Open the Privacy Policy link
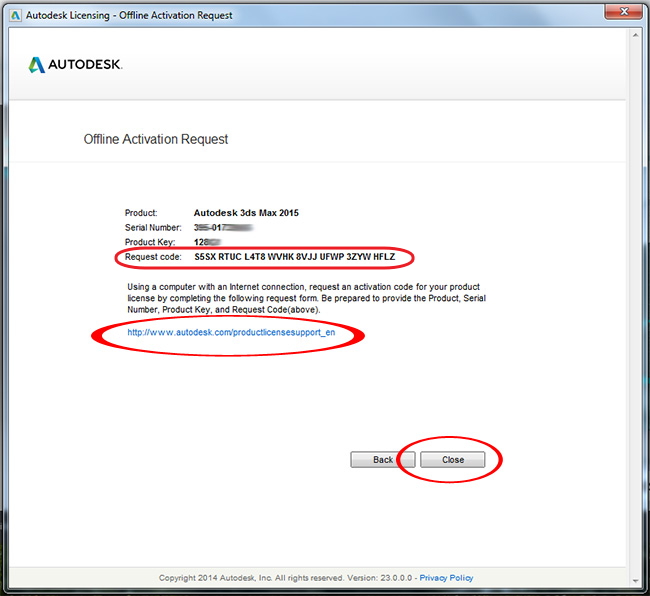 (446, 578)
